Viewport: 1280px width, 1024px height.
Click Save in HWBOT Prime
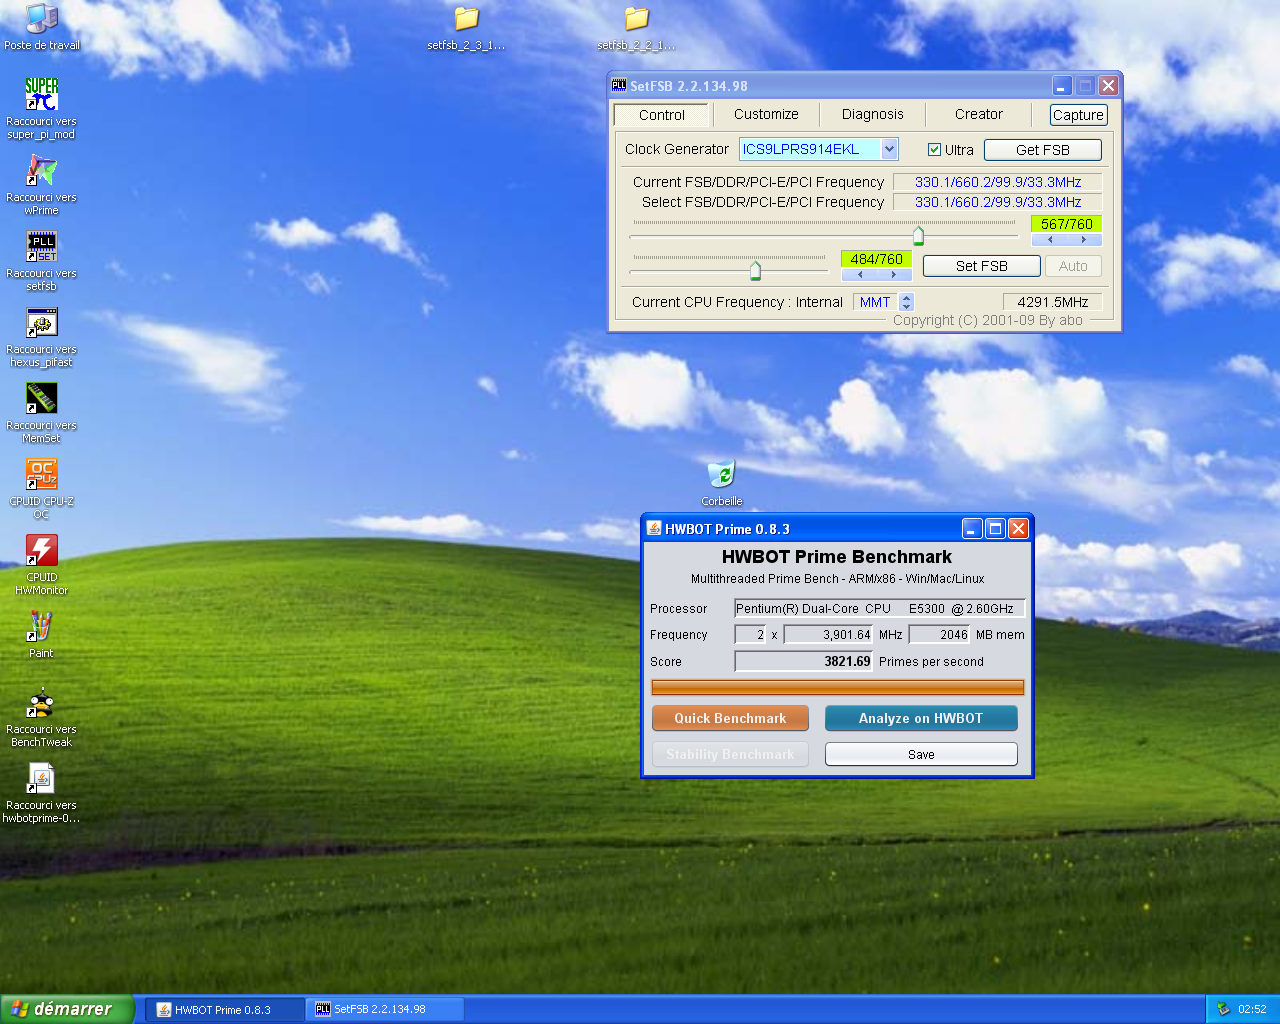[x=921, y=754]
